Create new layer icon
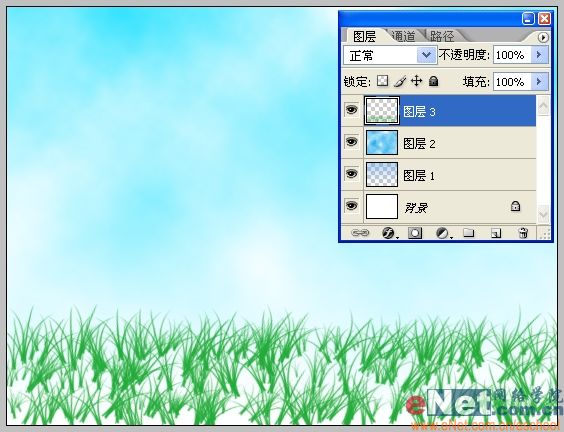 (x=496, y=233)
